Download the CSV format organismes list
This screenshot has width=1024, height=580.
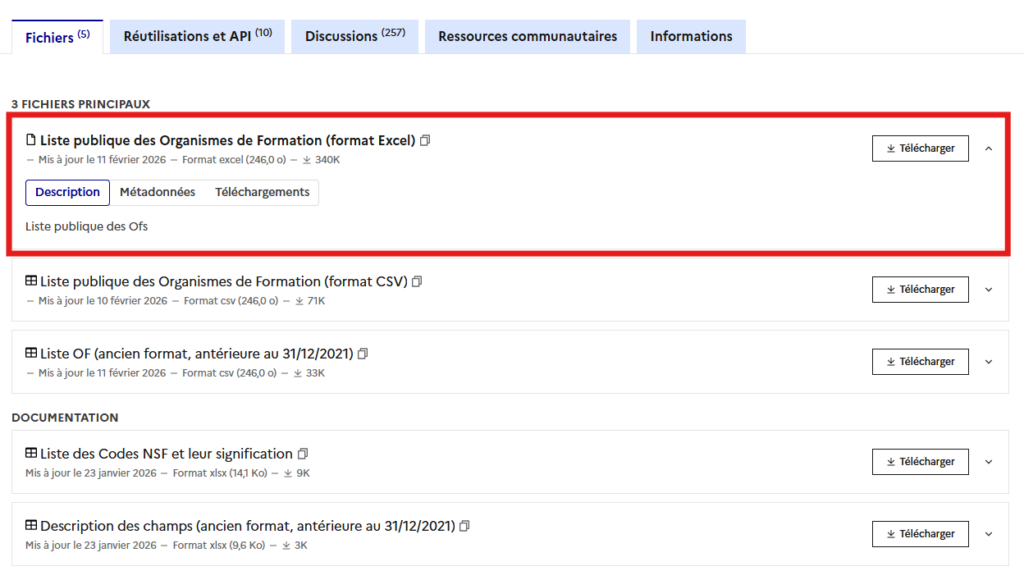[x=920, y=289]
